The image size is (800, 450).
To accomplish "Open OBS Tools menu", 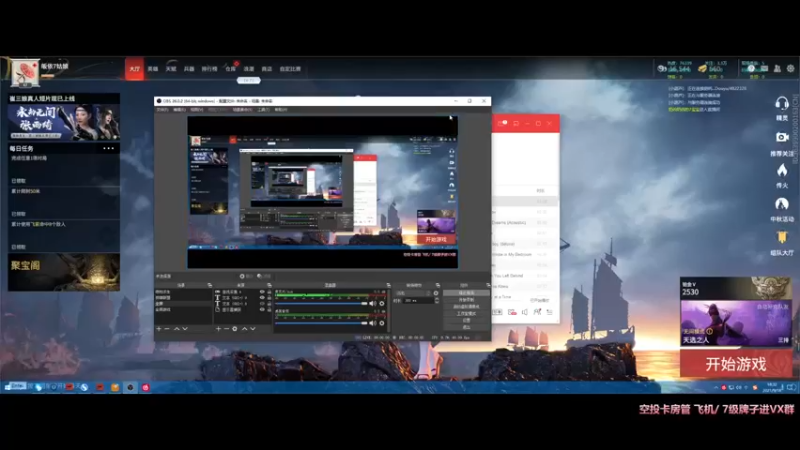I will pyautogui.click(x=263, y=110).
